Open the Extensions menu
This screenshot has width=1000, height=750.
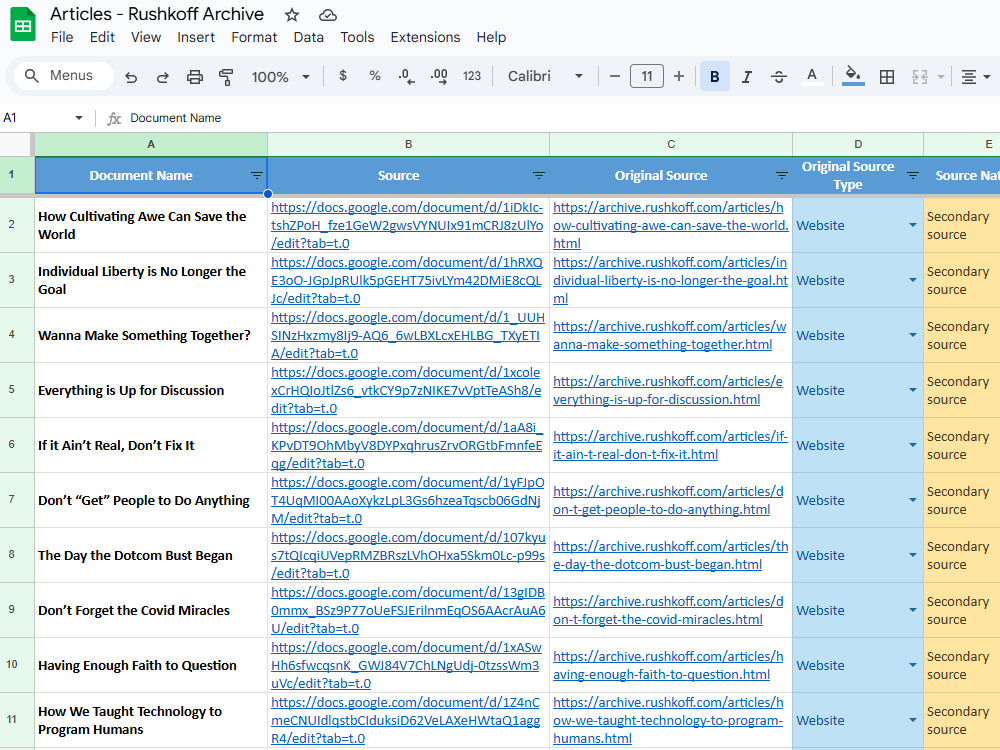425,37
